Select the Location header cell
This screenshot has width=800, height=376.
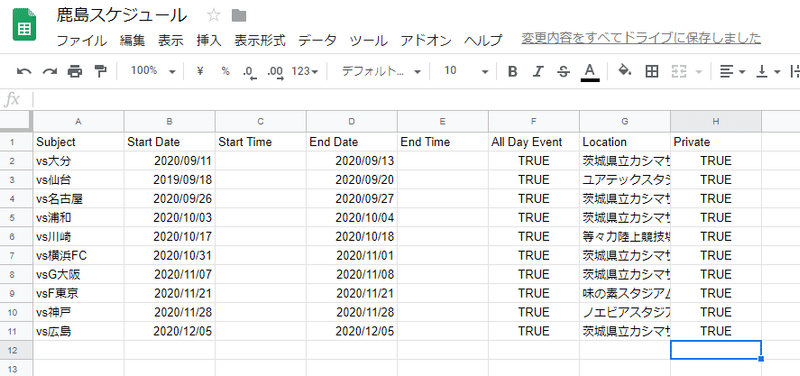625,142
